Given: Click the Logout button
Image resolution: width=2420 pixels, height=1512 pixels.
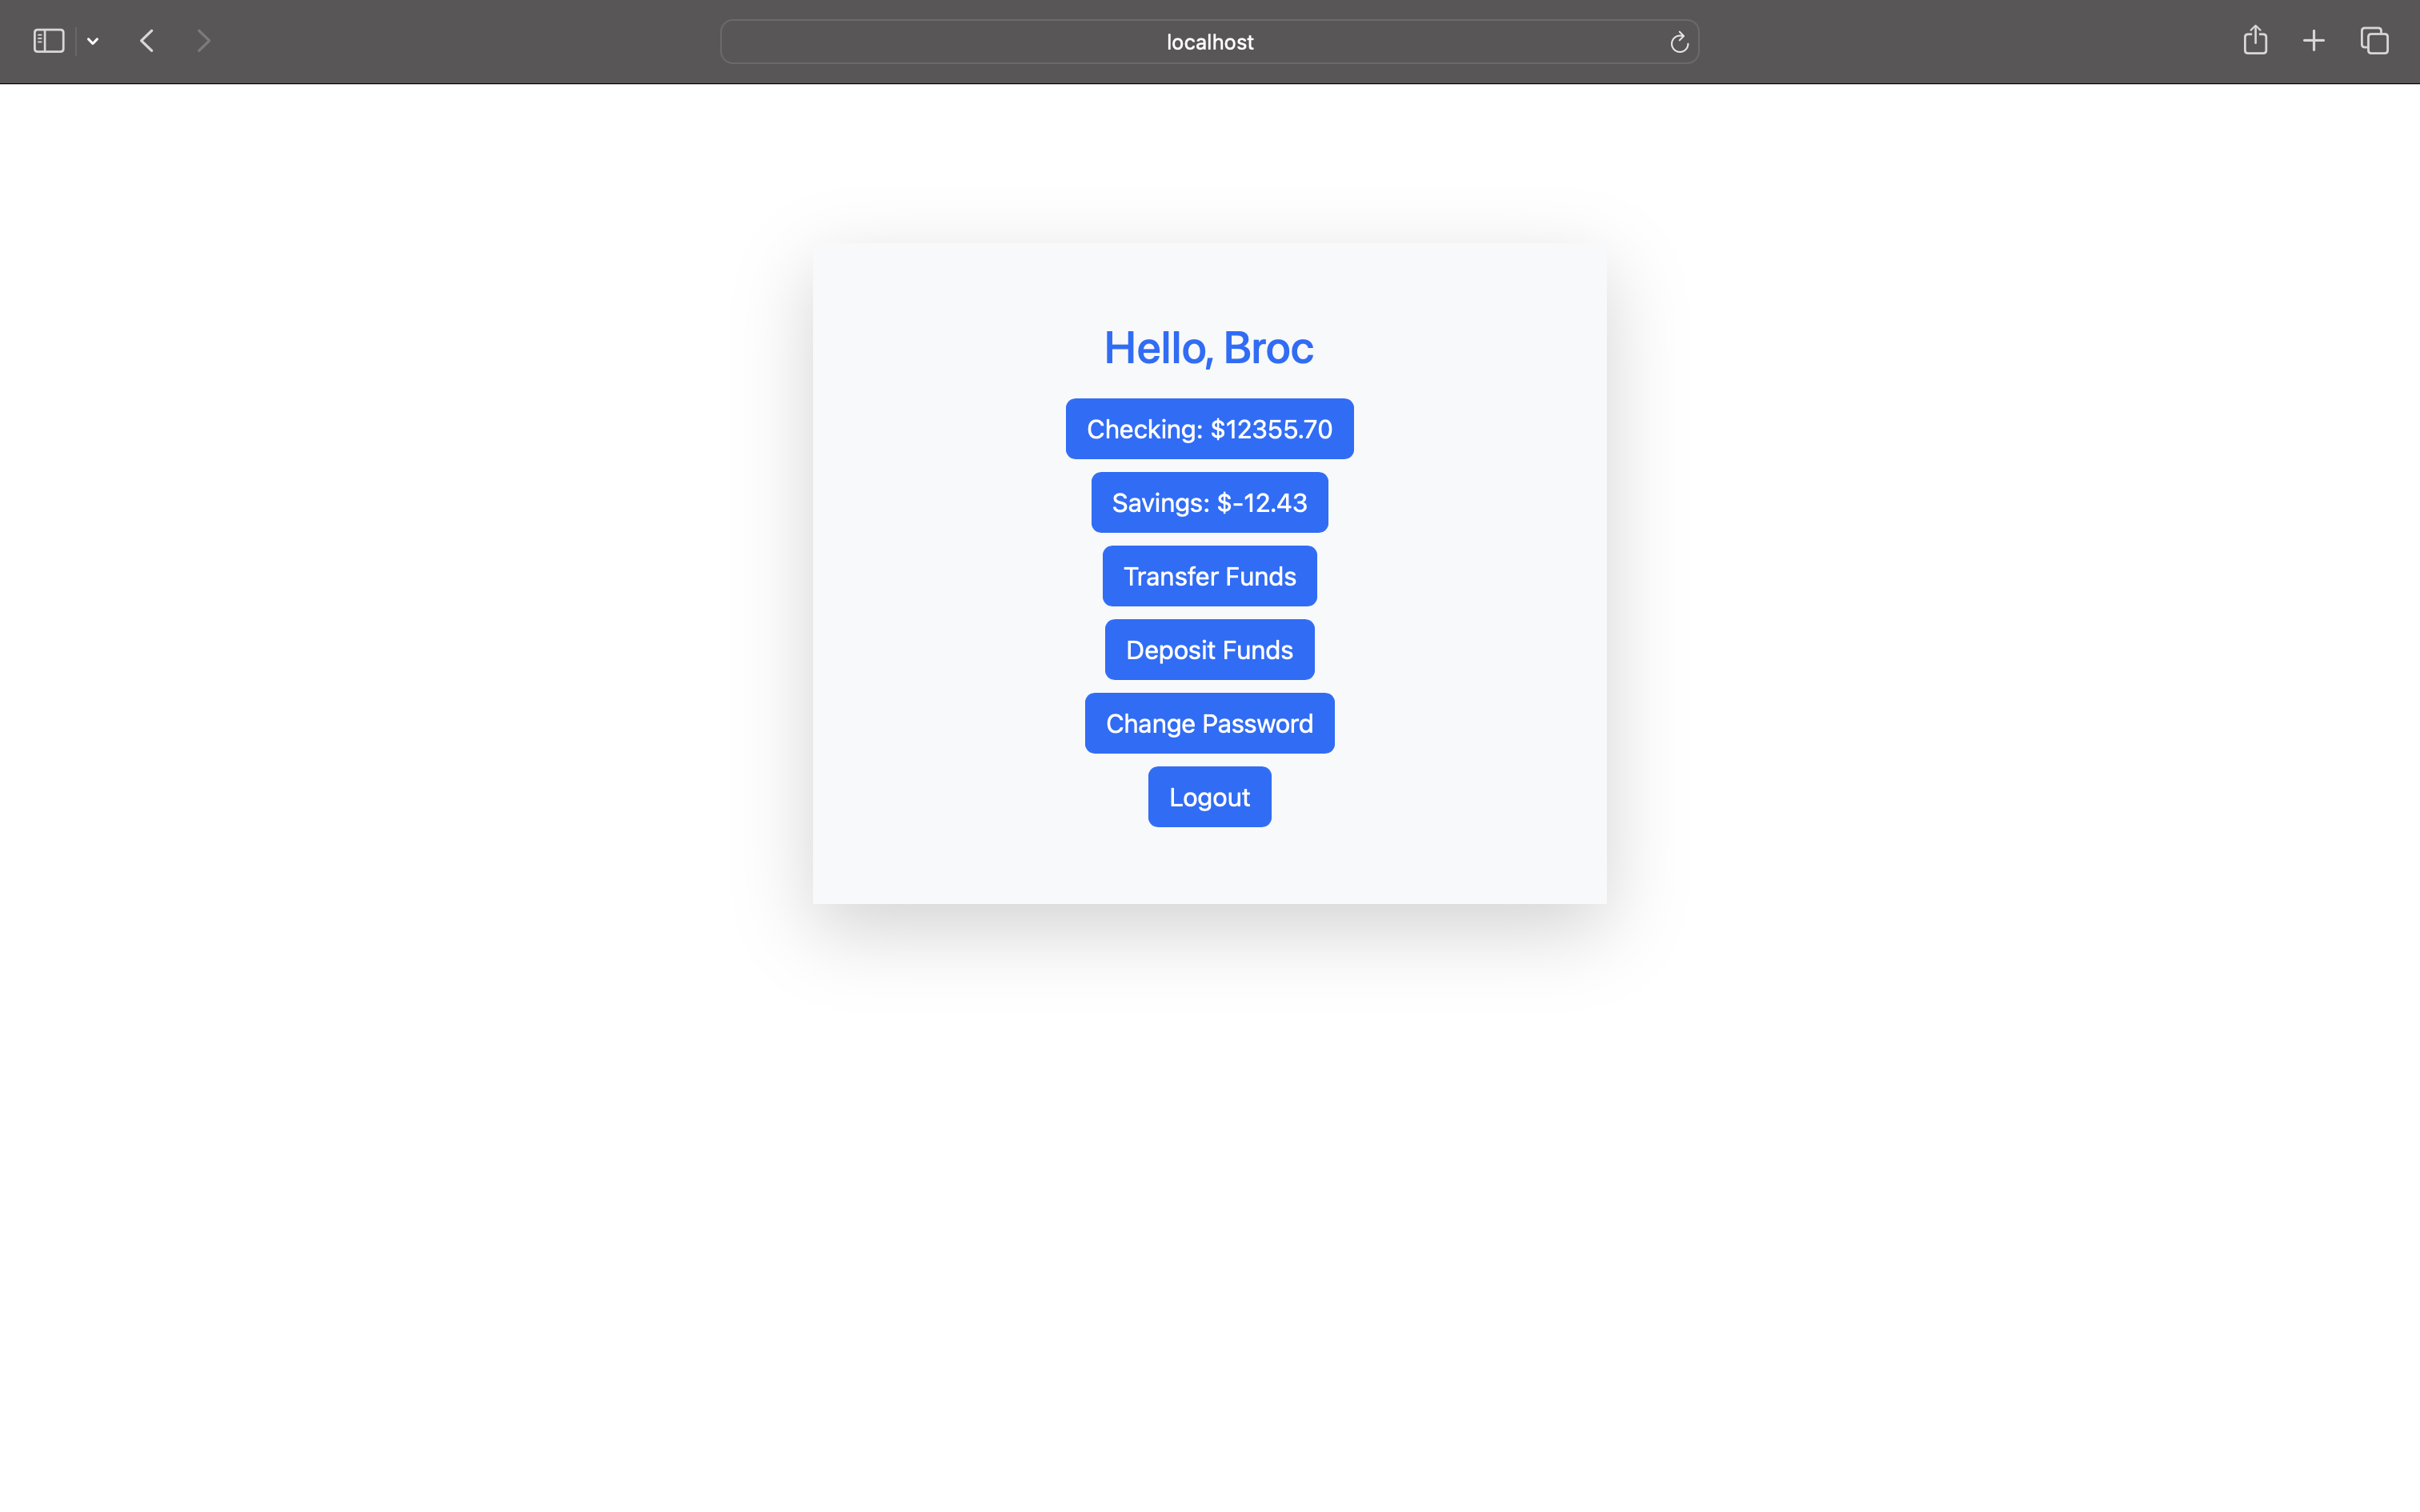Looking at the screenshot, I should [1209, 796].
